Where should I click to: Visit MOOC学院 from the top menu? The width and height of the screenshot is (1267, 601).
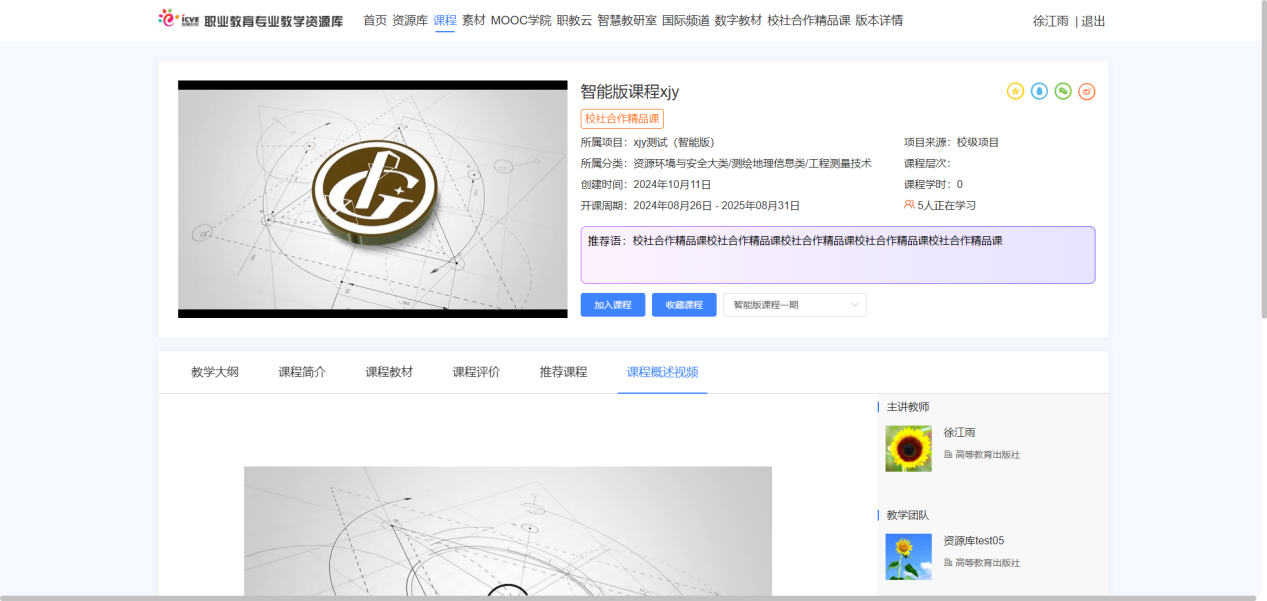(x=521, y=20)
